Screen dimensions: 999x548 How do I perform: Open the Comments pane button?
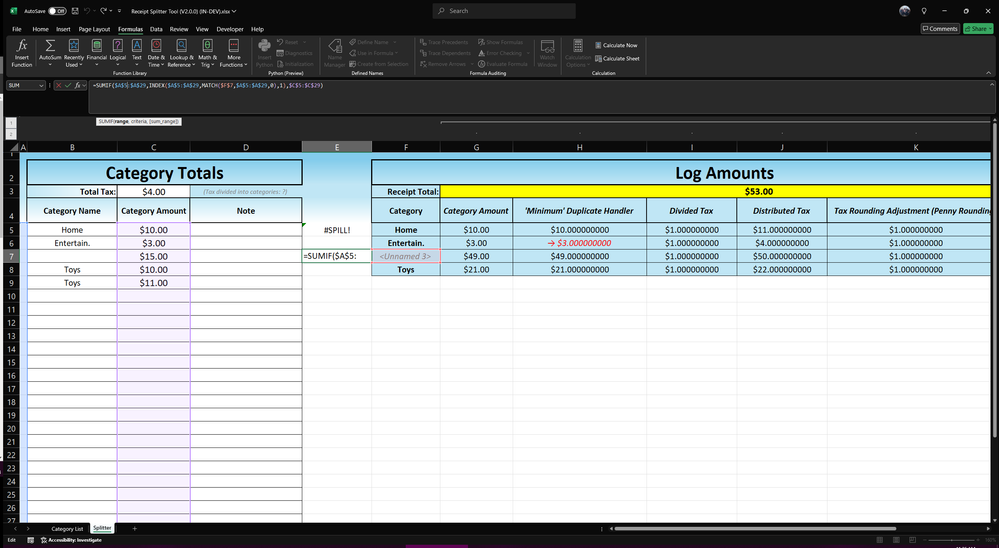(x=940, y=29)
